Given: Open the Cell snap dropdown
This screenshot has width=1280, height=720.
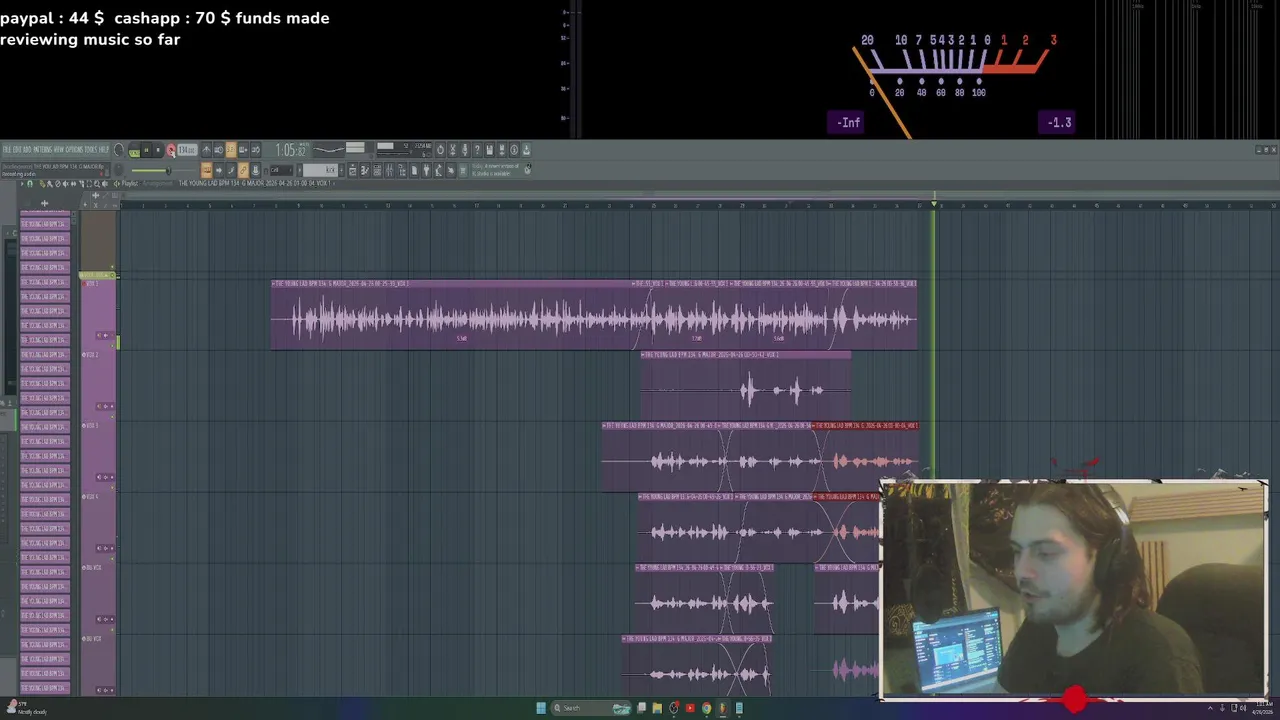Looking at the screenshot, I should click(281, 170).
